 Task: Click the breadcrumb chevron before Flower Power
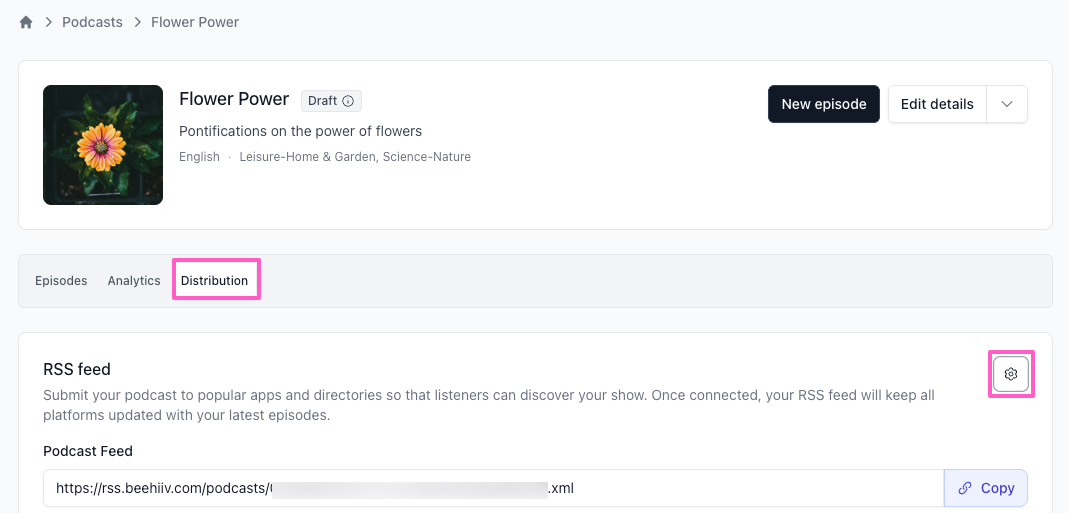(x=136, y=22)
